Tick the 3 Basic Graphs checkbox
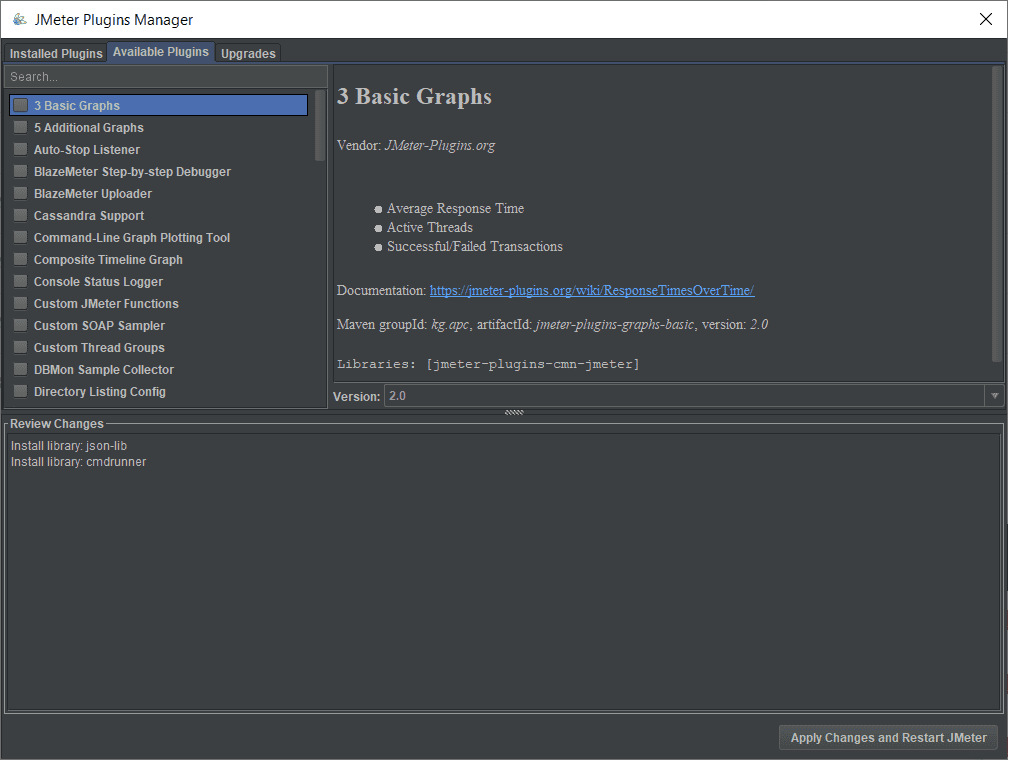The width and height of the screenshot is (1012, 763). point(21,105)
